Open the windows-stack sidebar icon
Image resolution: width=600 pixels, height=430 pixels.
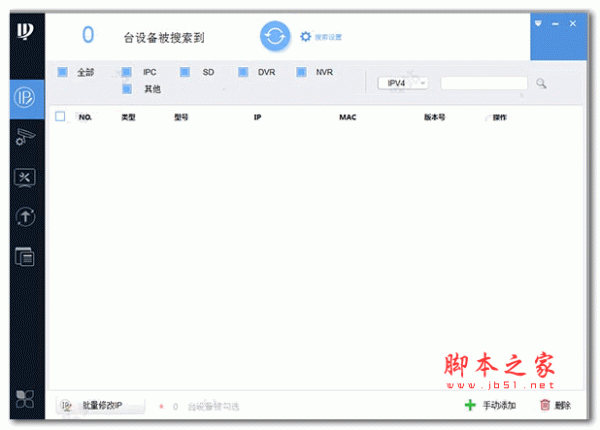(x=24, y=257)
